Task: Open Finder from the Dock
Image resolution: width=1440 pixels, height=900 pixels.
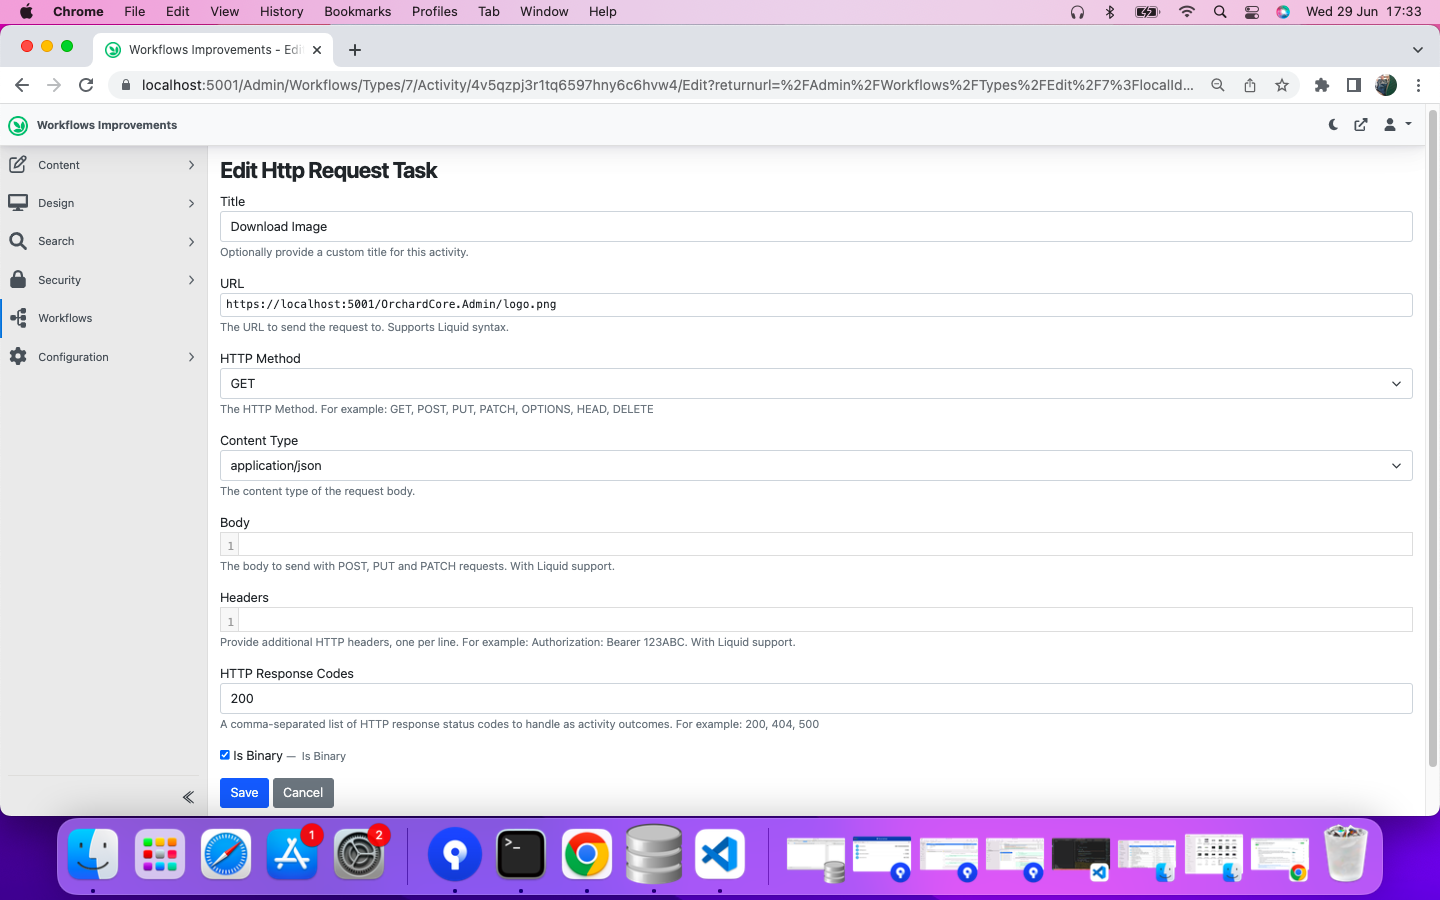Action: tap(93, 854)
